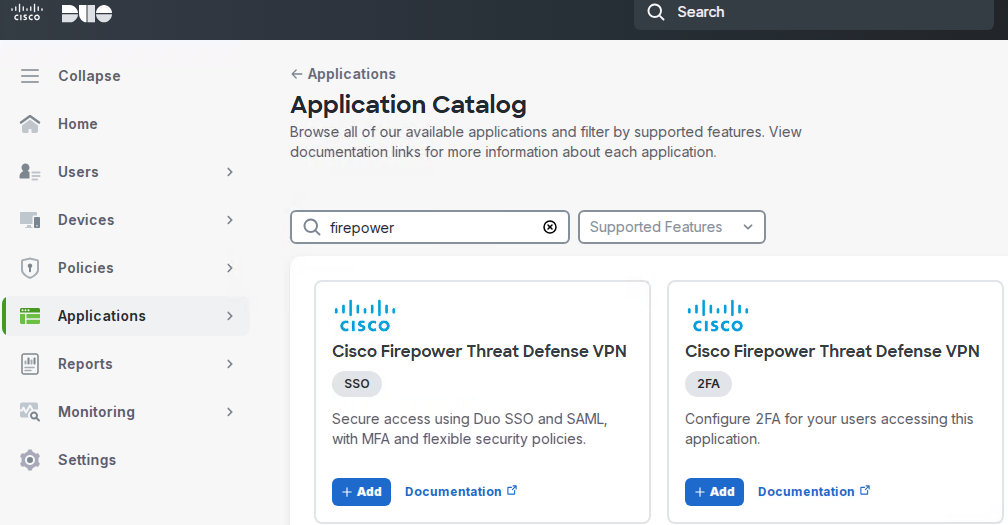The height and width of the screenshot is (525, 1008).
Task: Click the Reports chart icon
Action: coord(30,364)
